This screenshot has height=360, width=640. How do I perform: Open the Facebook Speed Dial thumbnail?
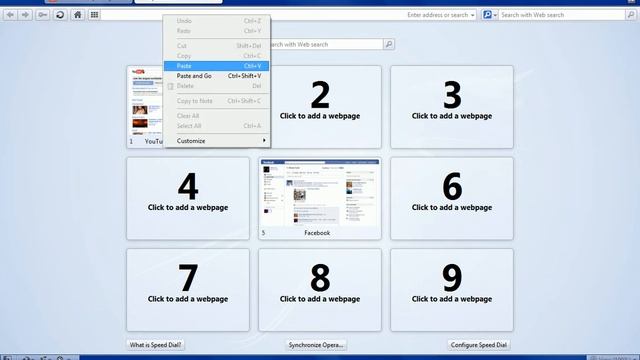point(320,198)
